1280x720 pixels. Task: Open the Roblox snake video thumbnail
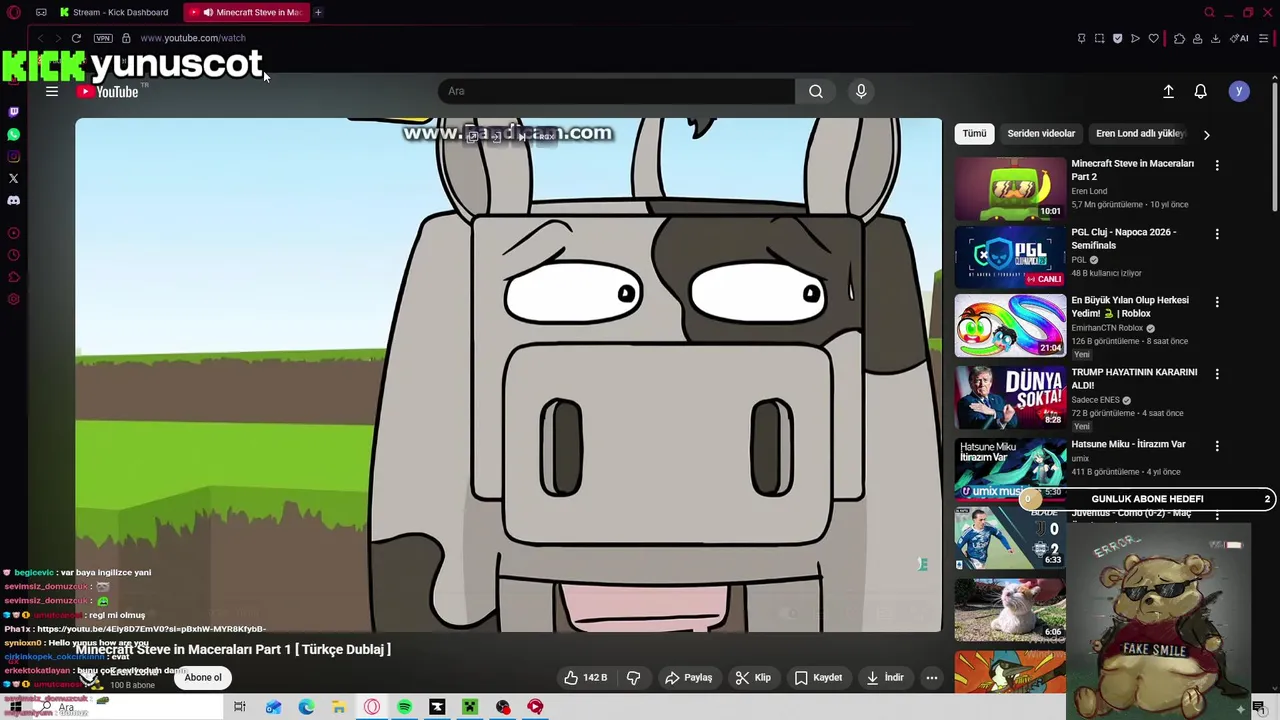click(x=1010, y=326)
